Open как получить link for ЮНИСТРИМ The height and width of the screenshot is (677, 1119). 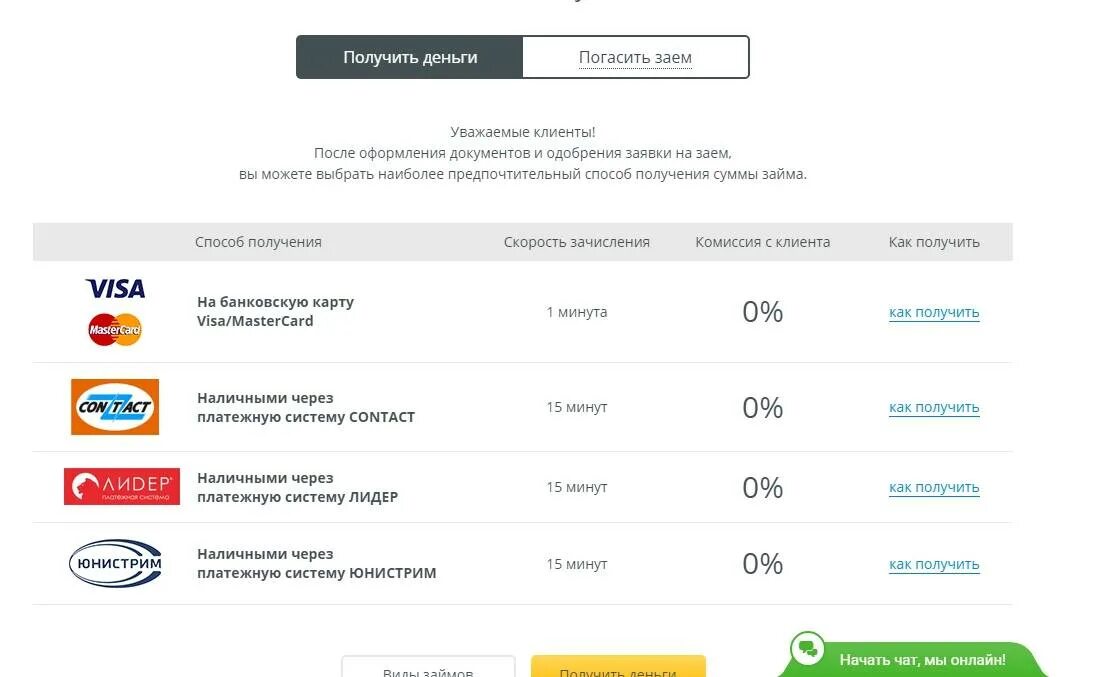[934, 564]
